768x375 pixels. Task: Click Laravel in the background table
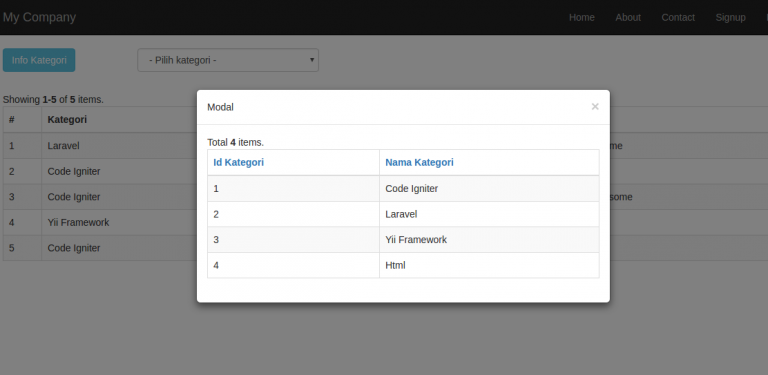click(x=63, y=145)
